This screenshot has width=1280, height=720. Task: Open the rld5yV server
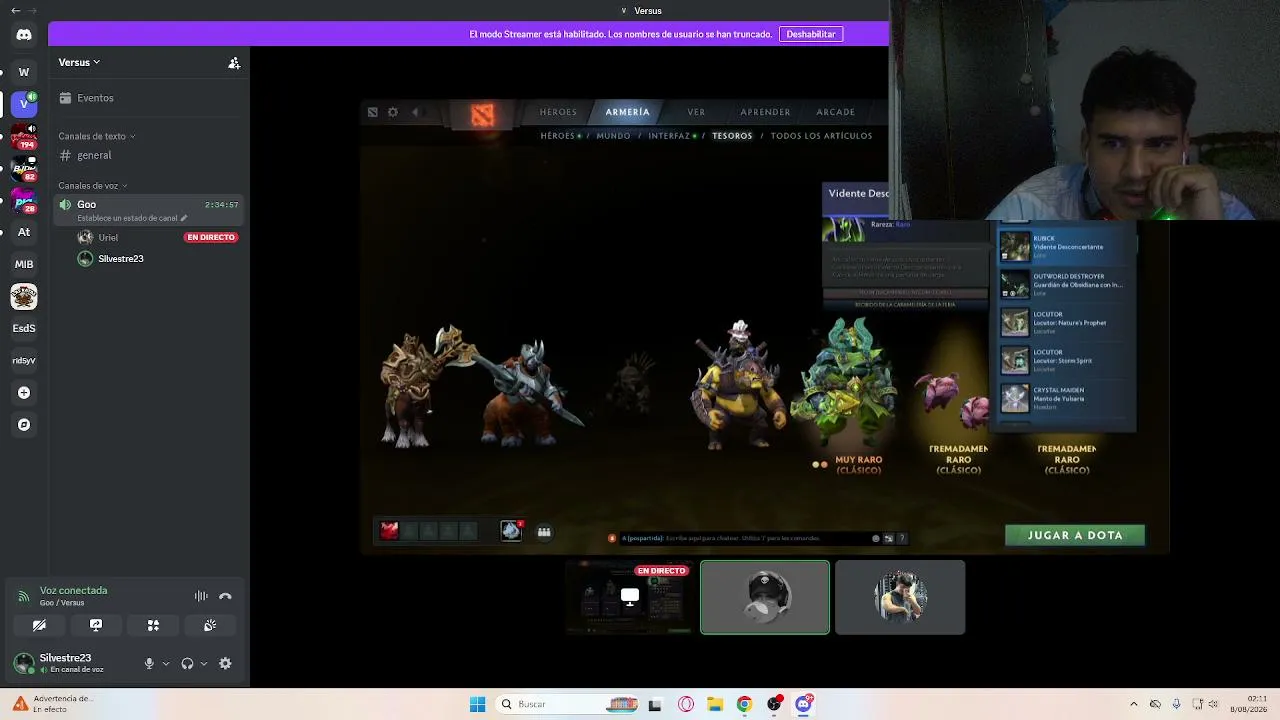tap(24, 360)
